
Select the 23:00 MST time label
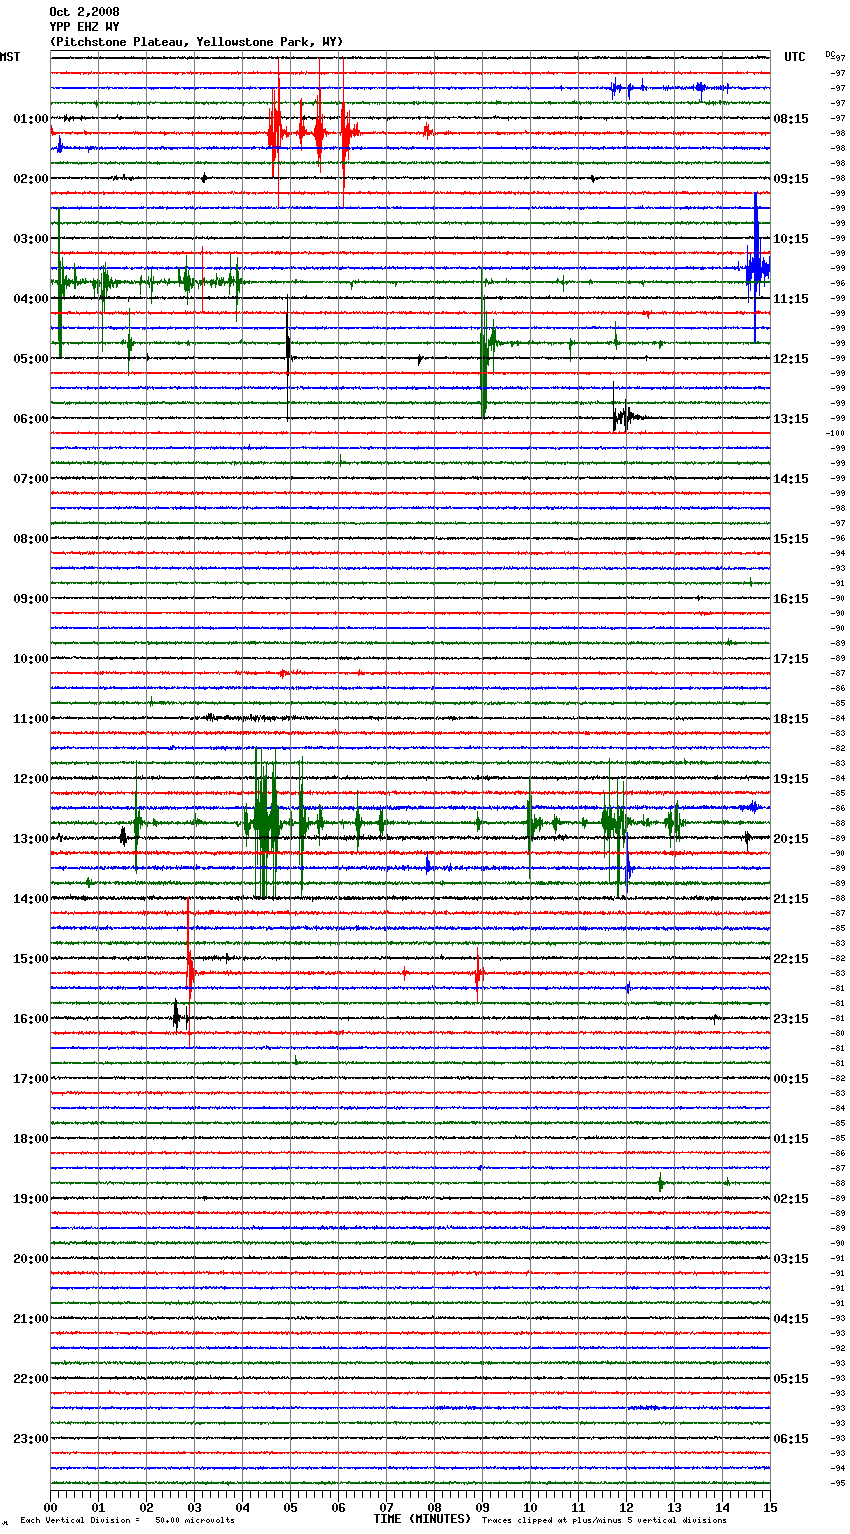tap(31, 1438)
